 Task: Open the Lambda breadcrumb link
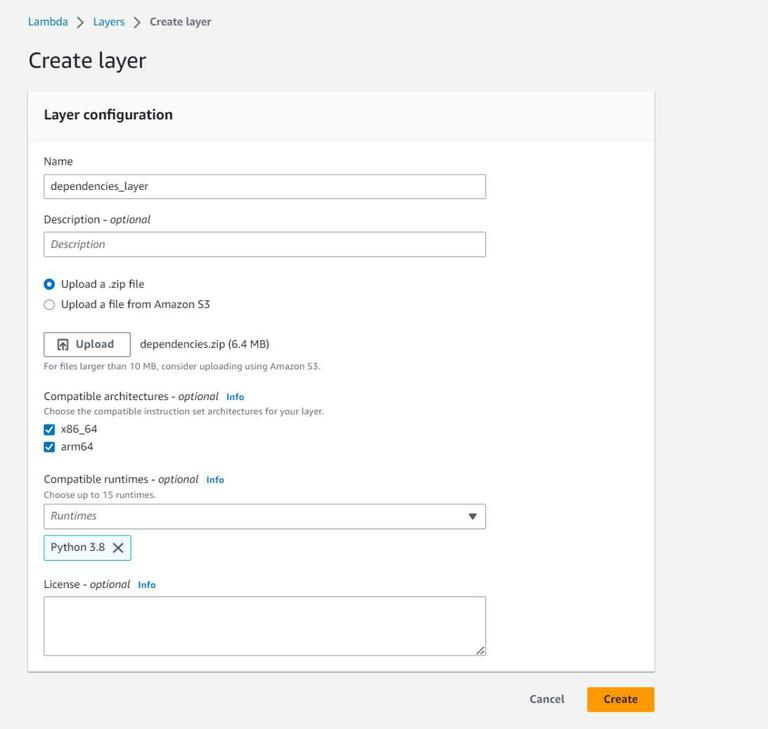pyautogui.click(x=48, y=22)
